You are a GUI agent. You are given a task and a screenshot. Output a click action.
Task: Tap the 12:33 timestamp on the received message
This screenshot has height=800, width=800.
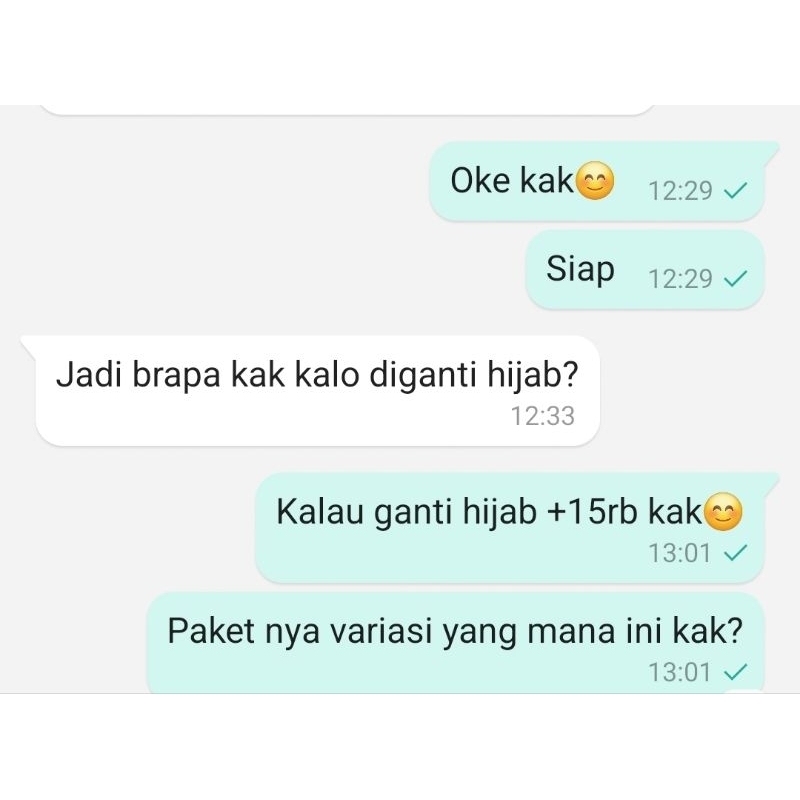pyautogui.click(x=543, y=416)
